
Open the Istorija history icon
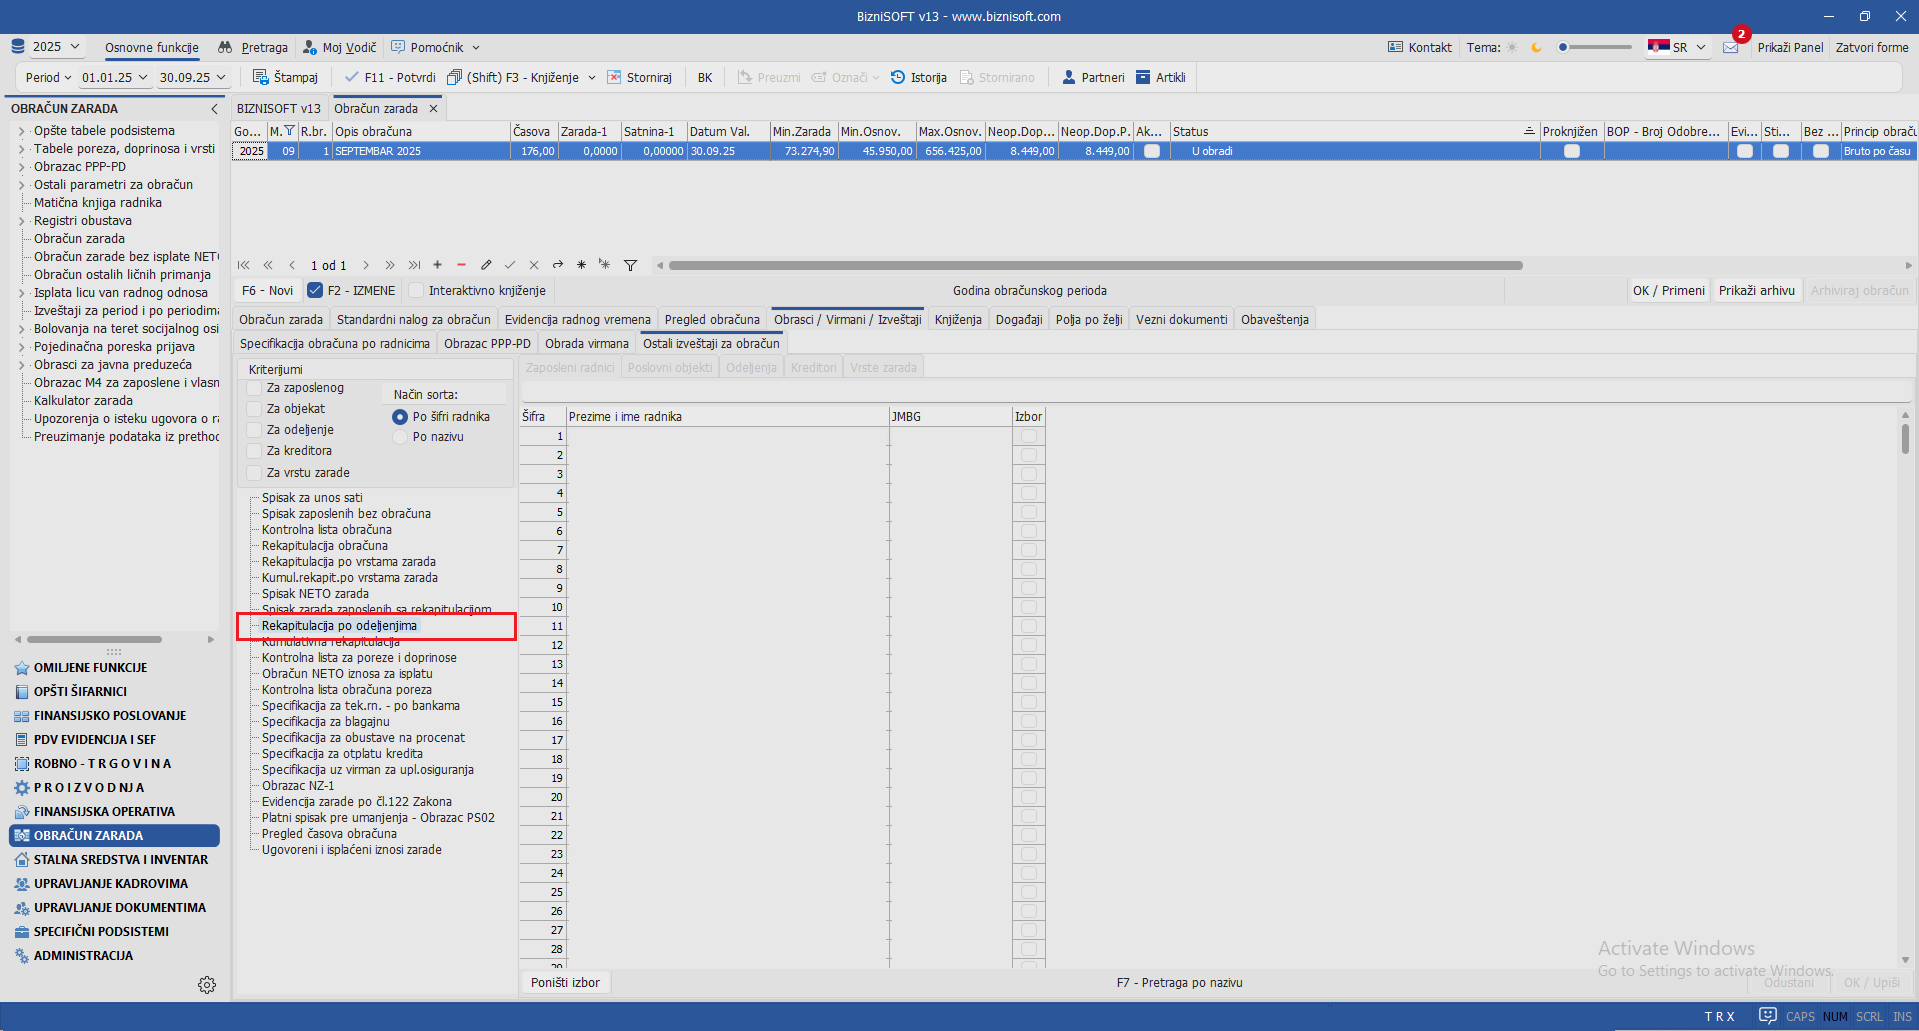point(898,77)
